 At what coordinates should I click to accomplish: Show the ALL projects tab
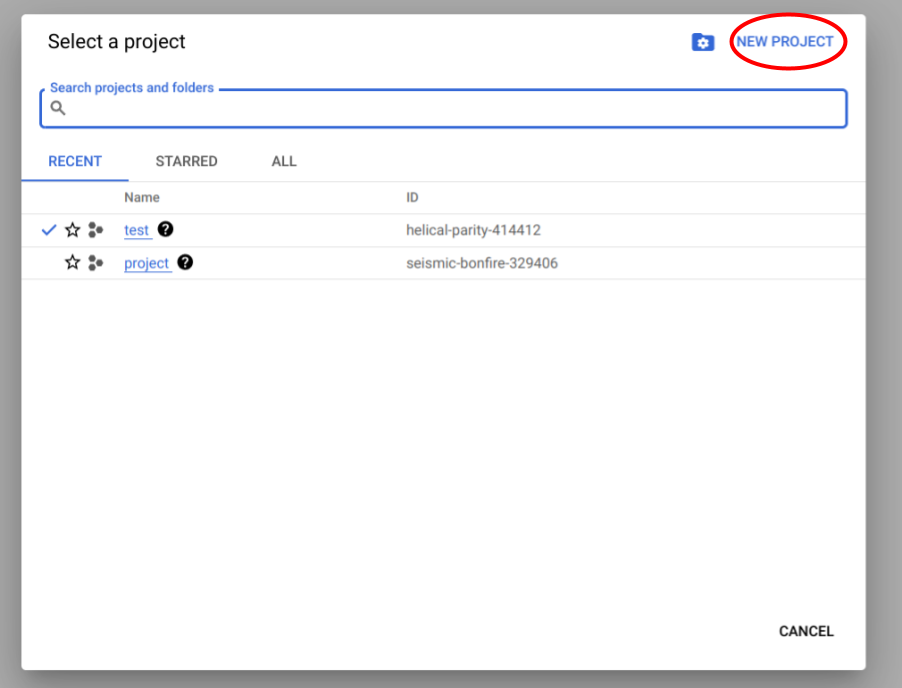(x=284, y=161)
